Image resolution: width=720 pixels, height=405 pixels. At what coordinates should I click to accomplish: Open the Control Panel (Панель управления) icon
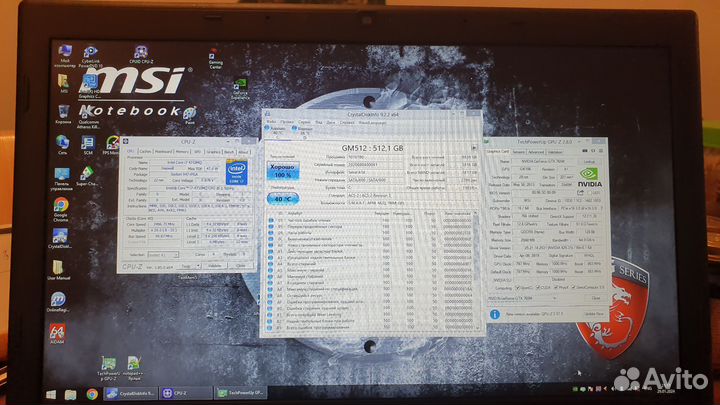[x=62, y=180]
